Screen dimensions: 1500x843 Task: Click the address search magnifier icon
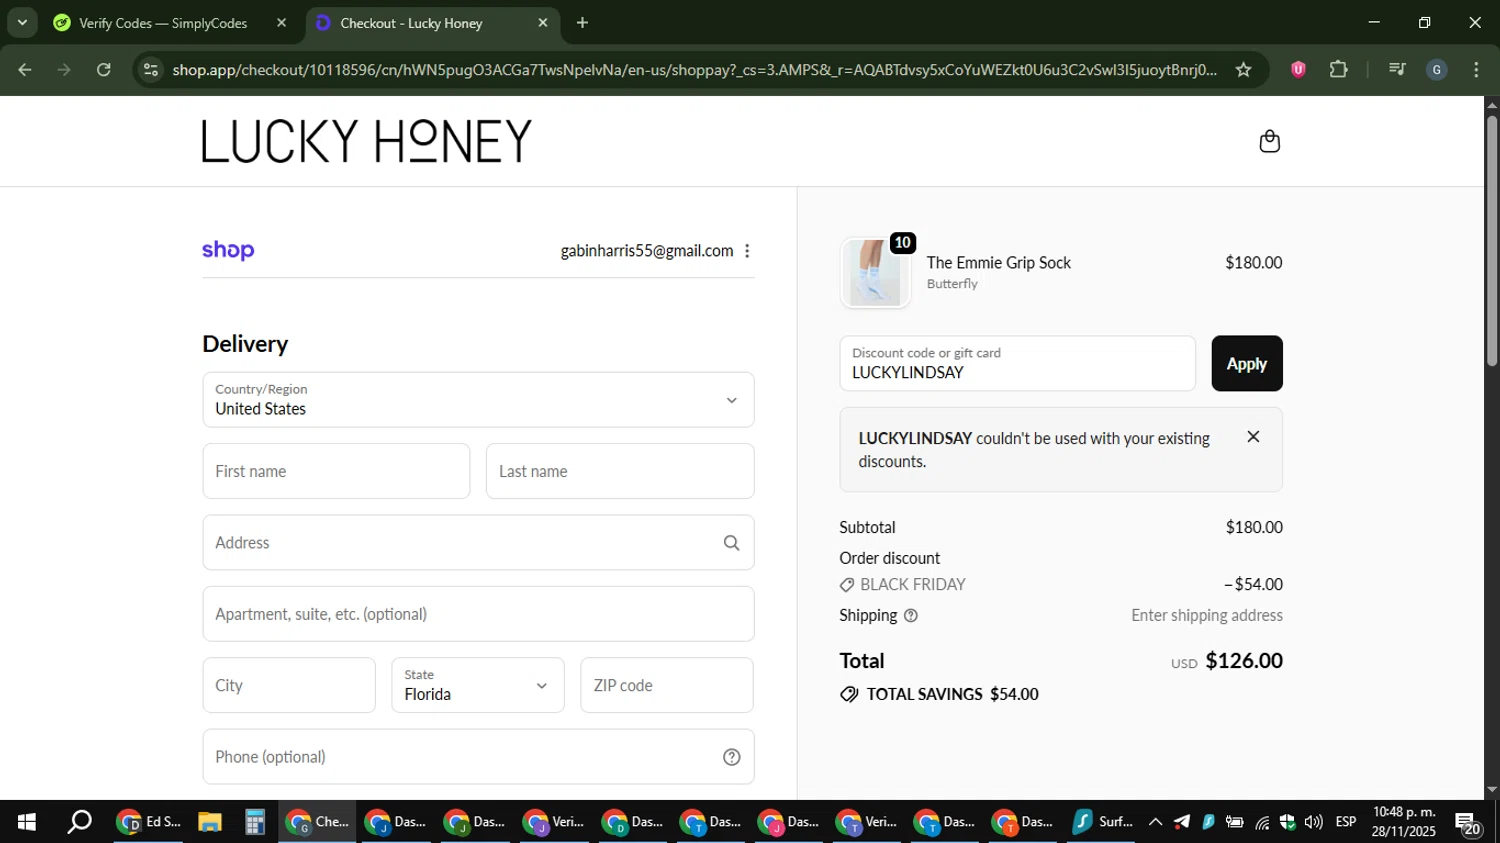coord(731,543)
